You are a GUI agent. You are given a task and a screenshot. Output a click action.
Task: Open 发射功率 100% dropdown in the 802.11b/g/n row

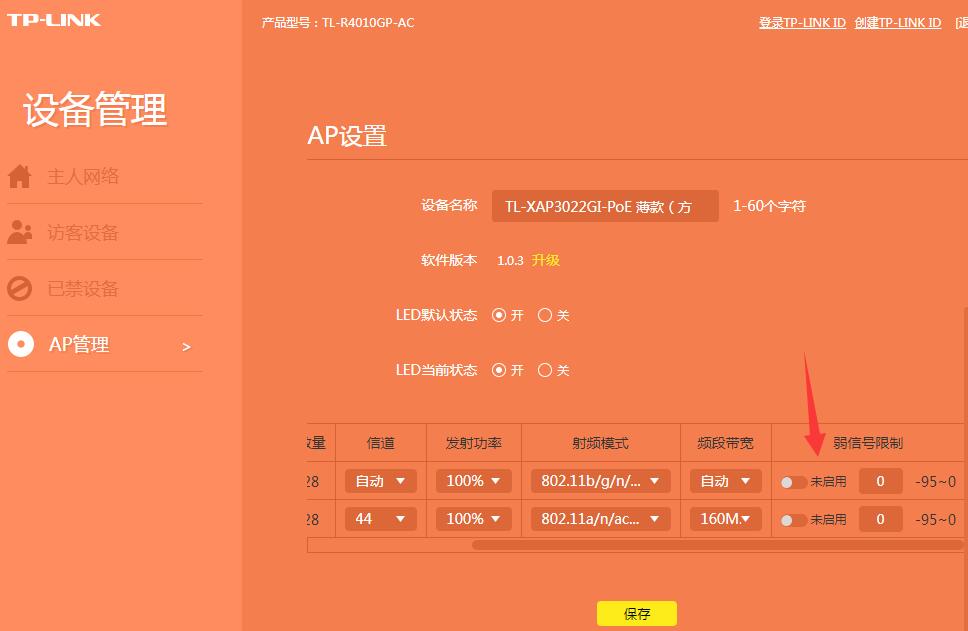(474, 481)
